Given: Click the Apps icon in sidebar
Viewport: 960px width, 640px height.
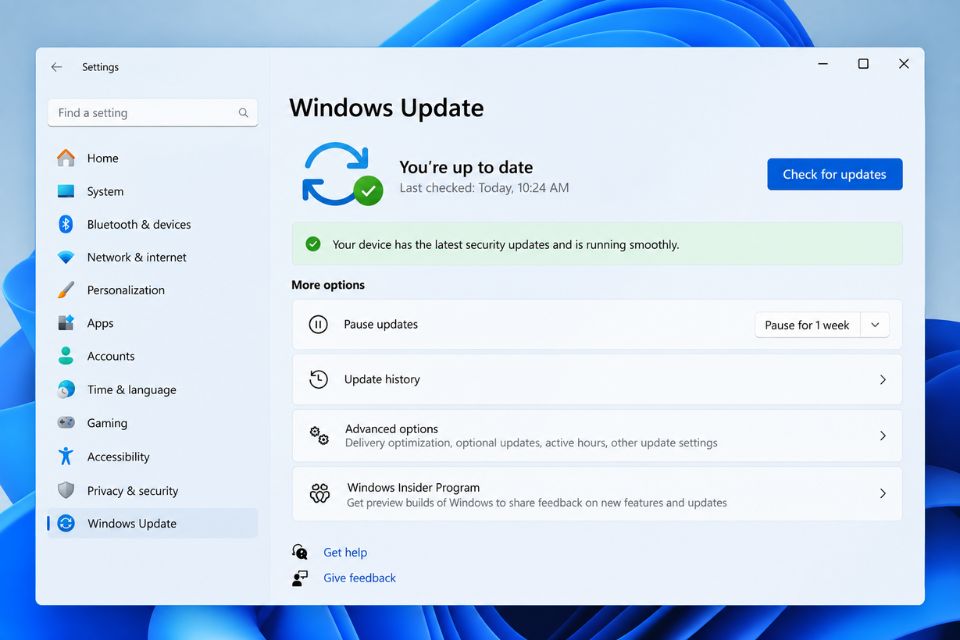Looking at the screenshot, I should [x=66, y=323].
